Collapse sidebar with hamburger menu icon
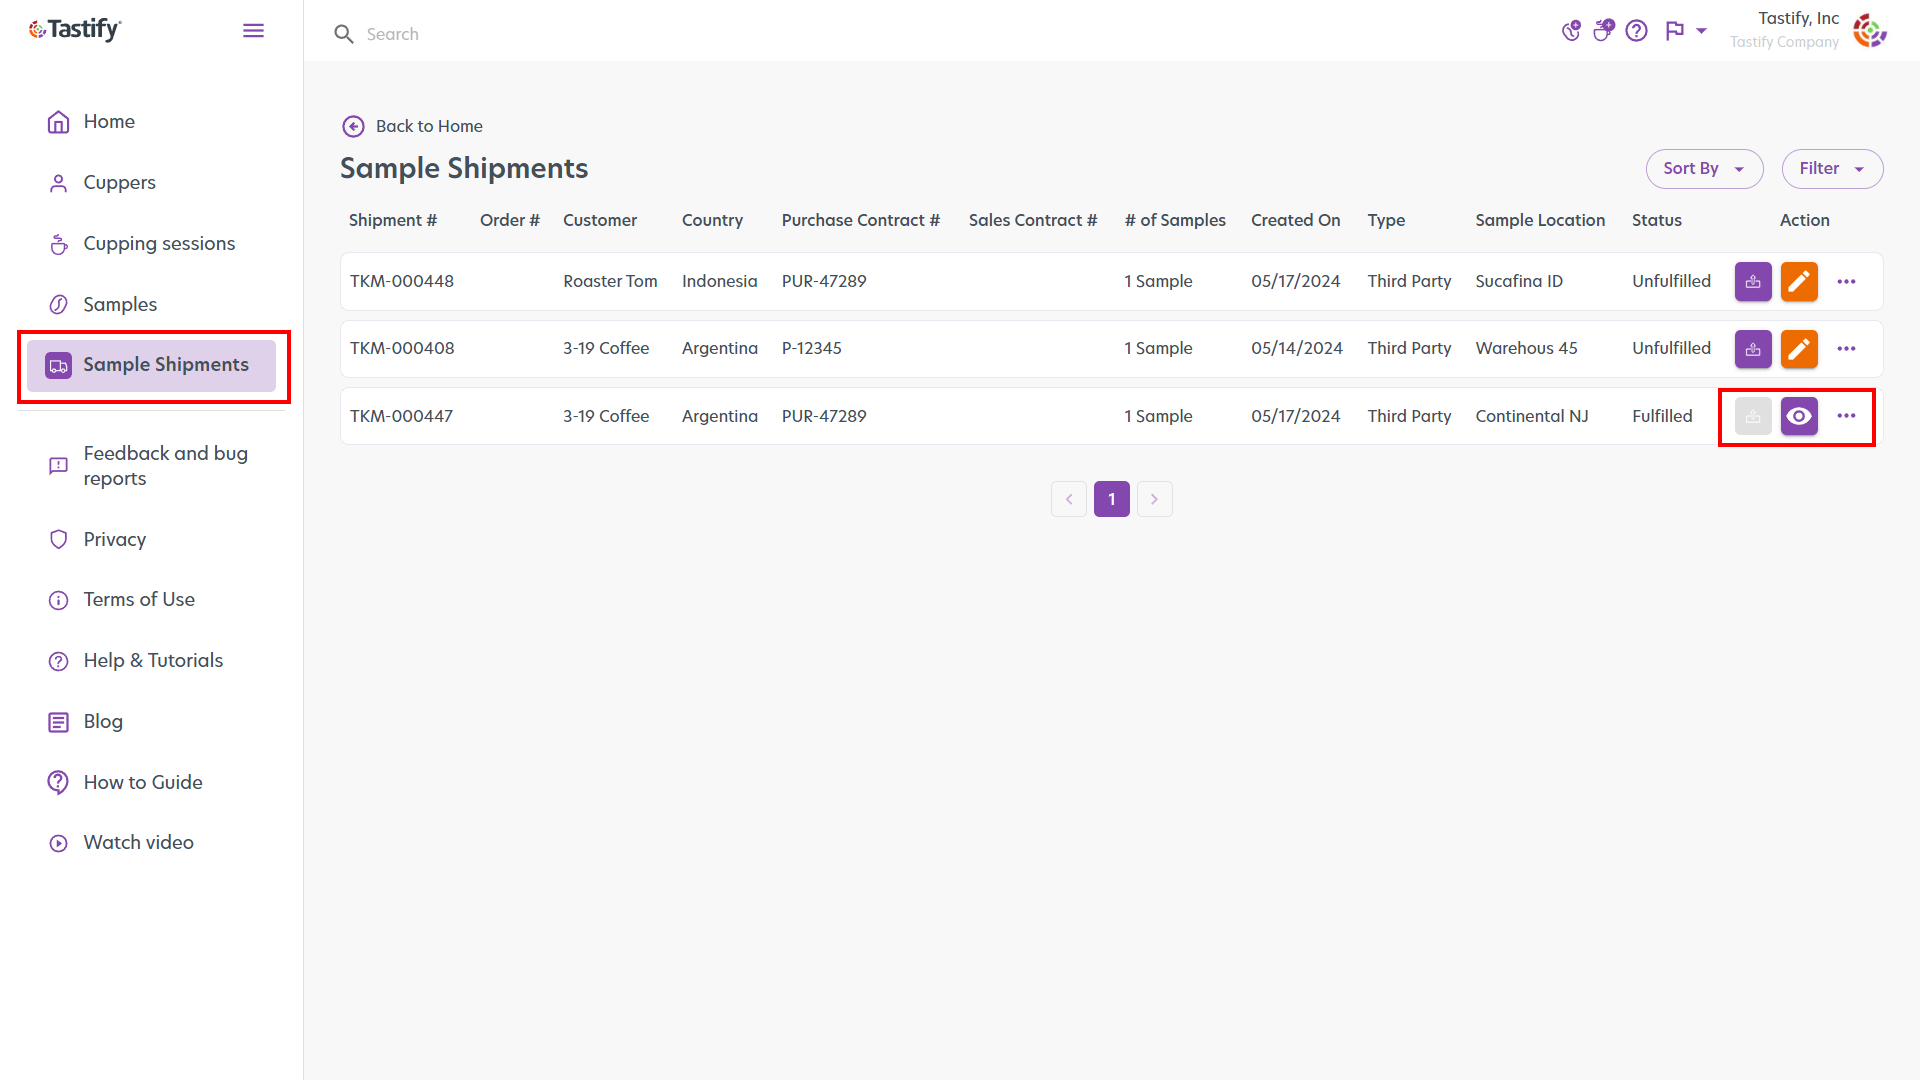The width and height of the screenshot is (1920, 1080). (254, 31)
